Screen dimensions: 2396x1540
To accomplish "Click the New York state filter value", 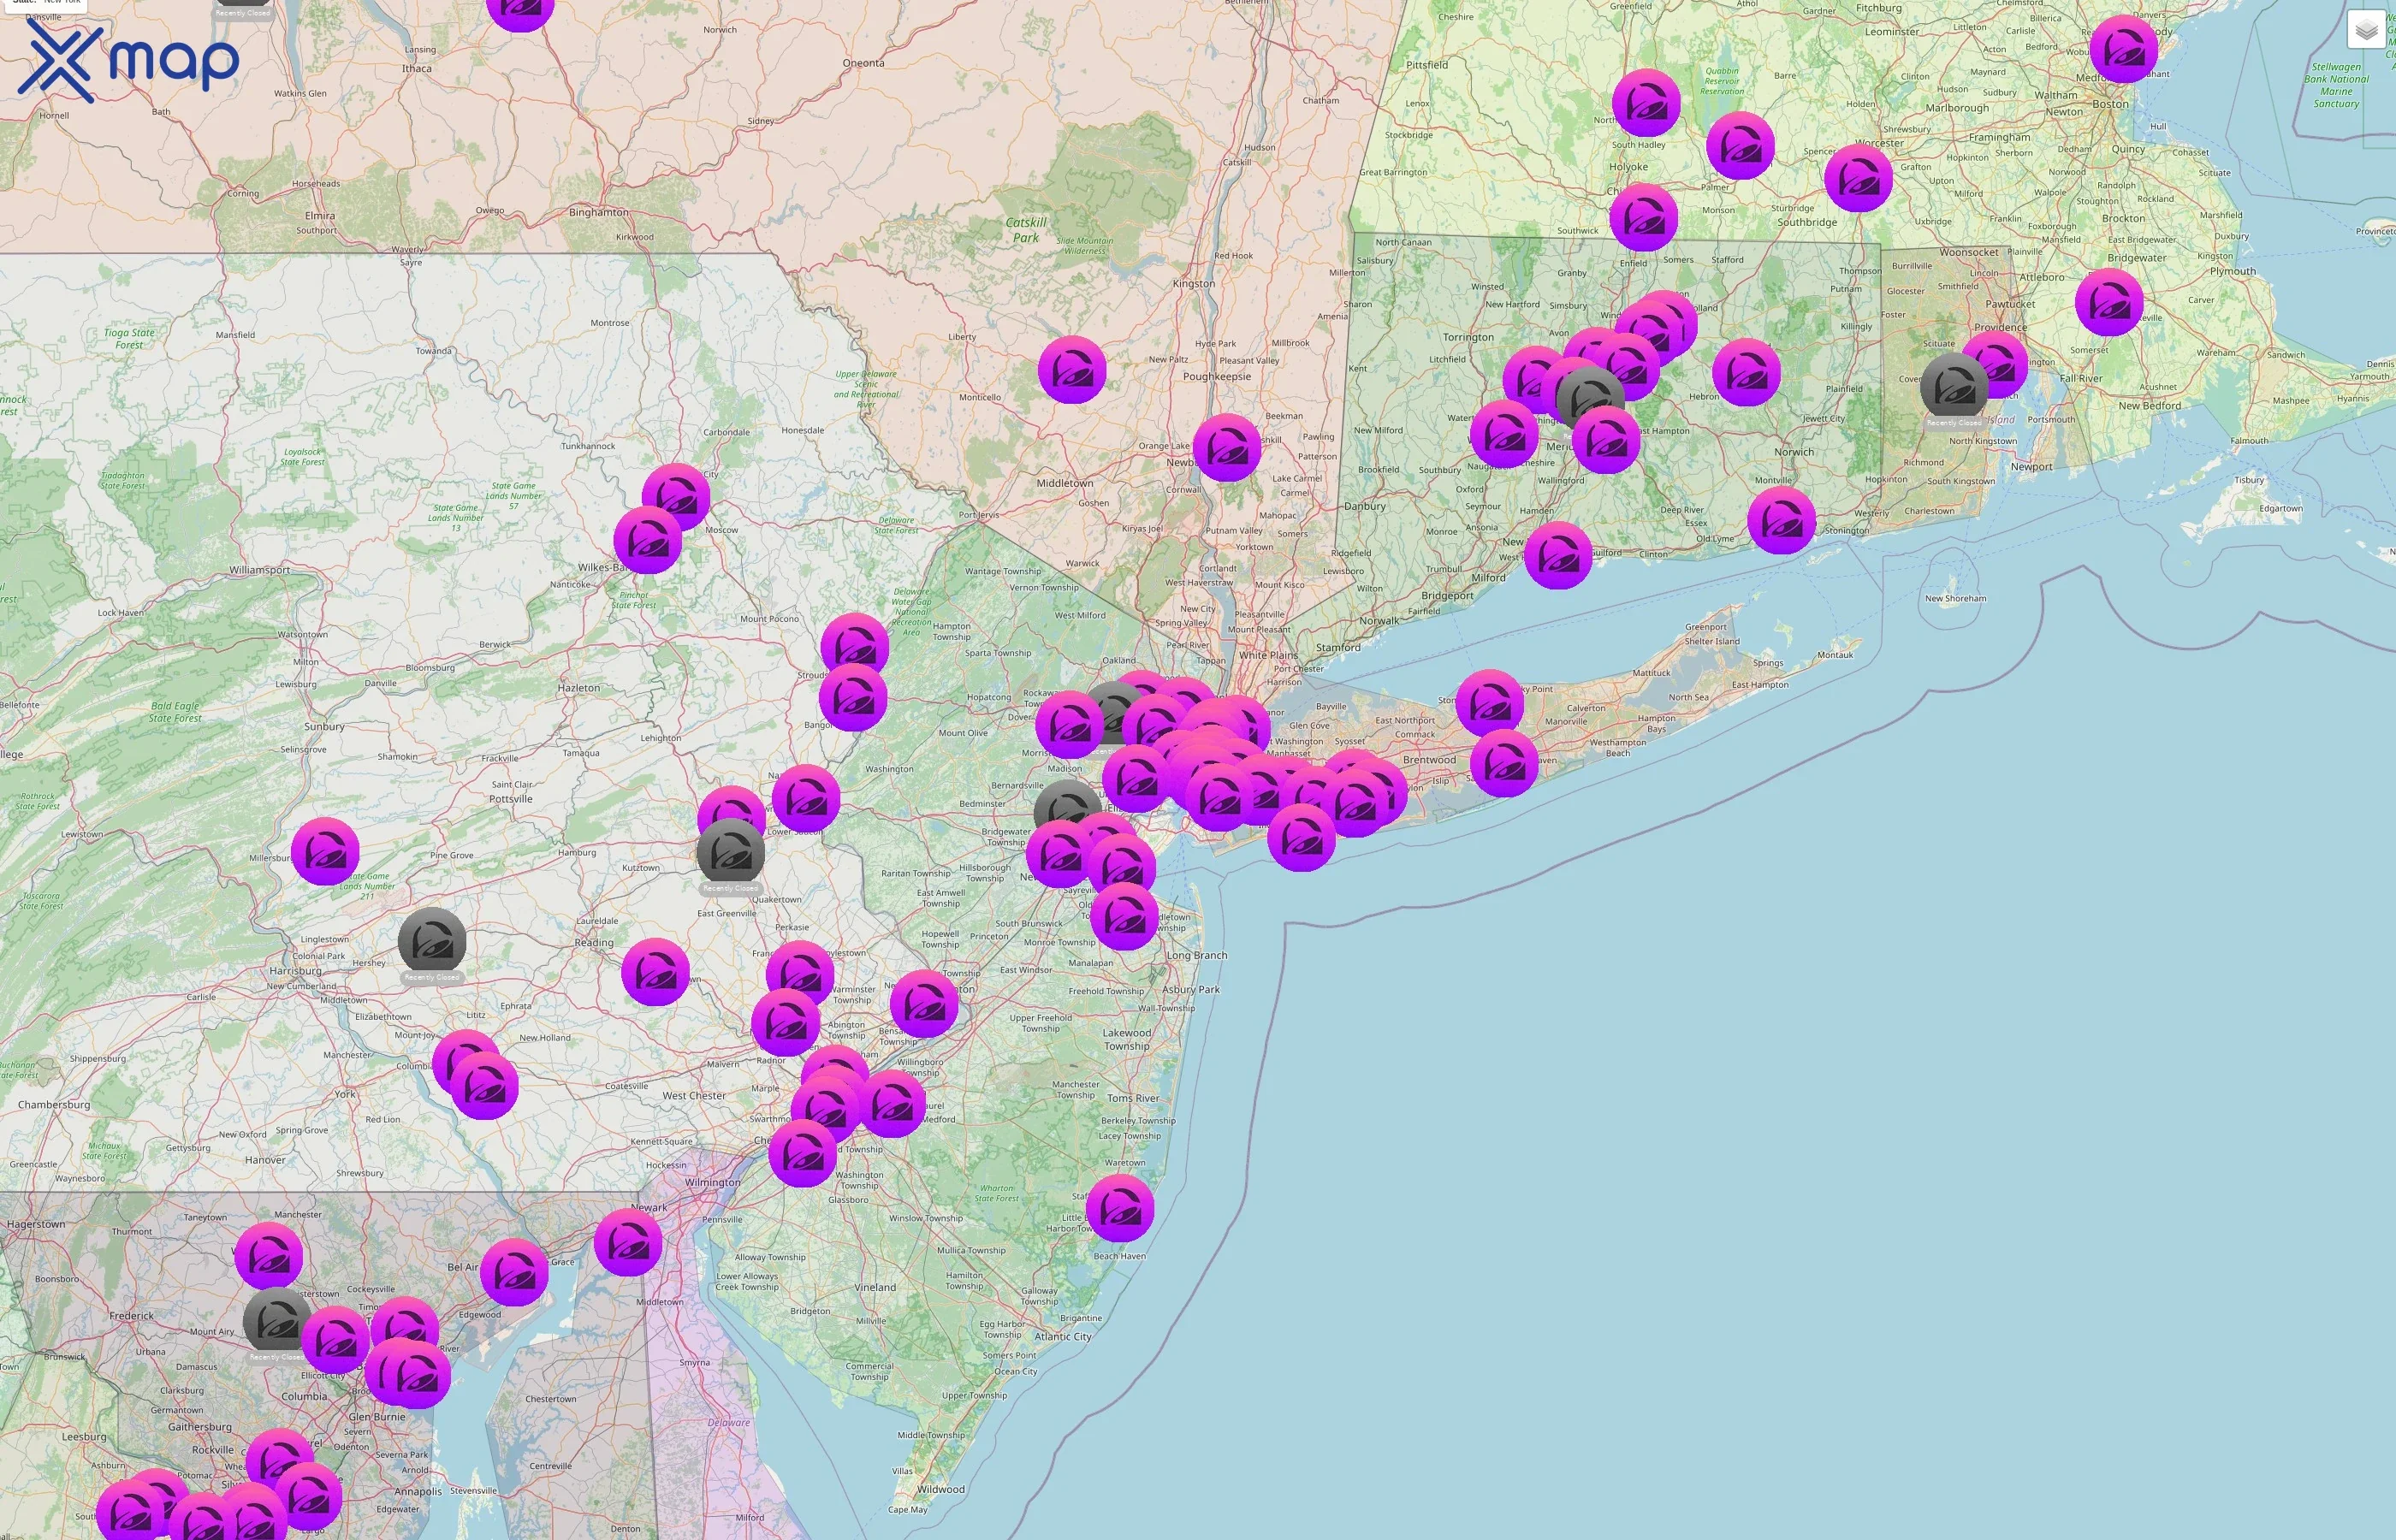I will tap(62, 2).
